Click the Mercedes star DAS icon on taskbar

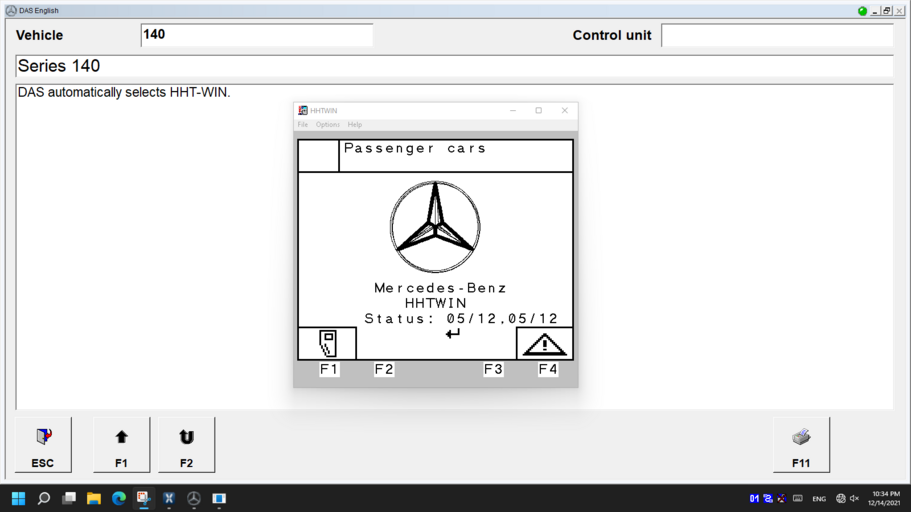click(193, 499)
